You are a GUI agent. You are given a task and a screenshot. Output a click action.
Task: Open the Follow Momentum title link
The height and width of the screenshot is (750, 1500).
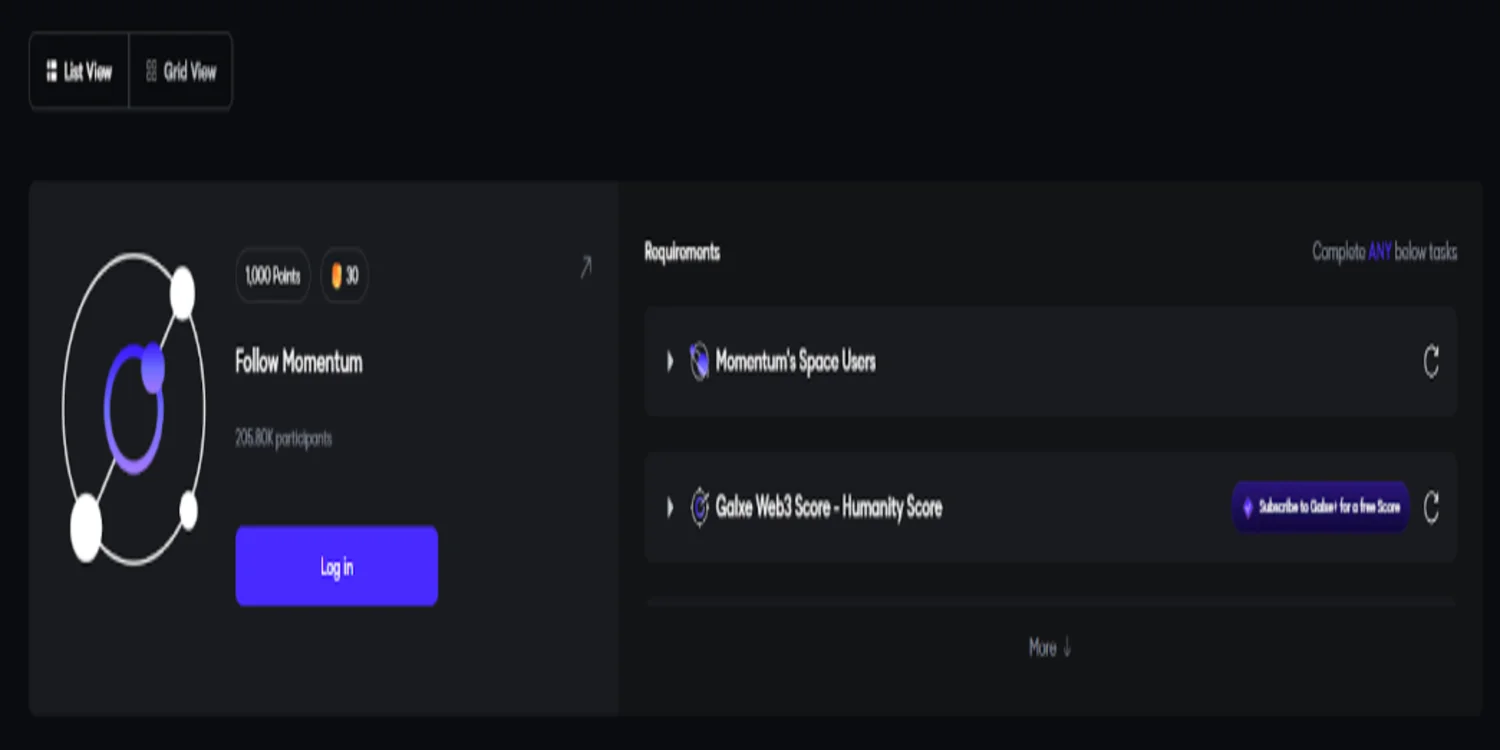point(299,362)
